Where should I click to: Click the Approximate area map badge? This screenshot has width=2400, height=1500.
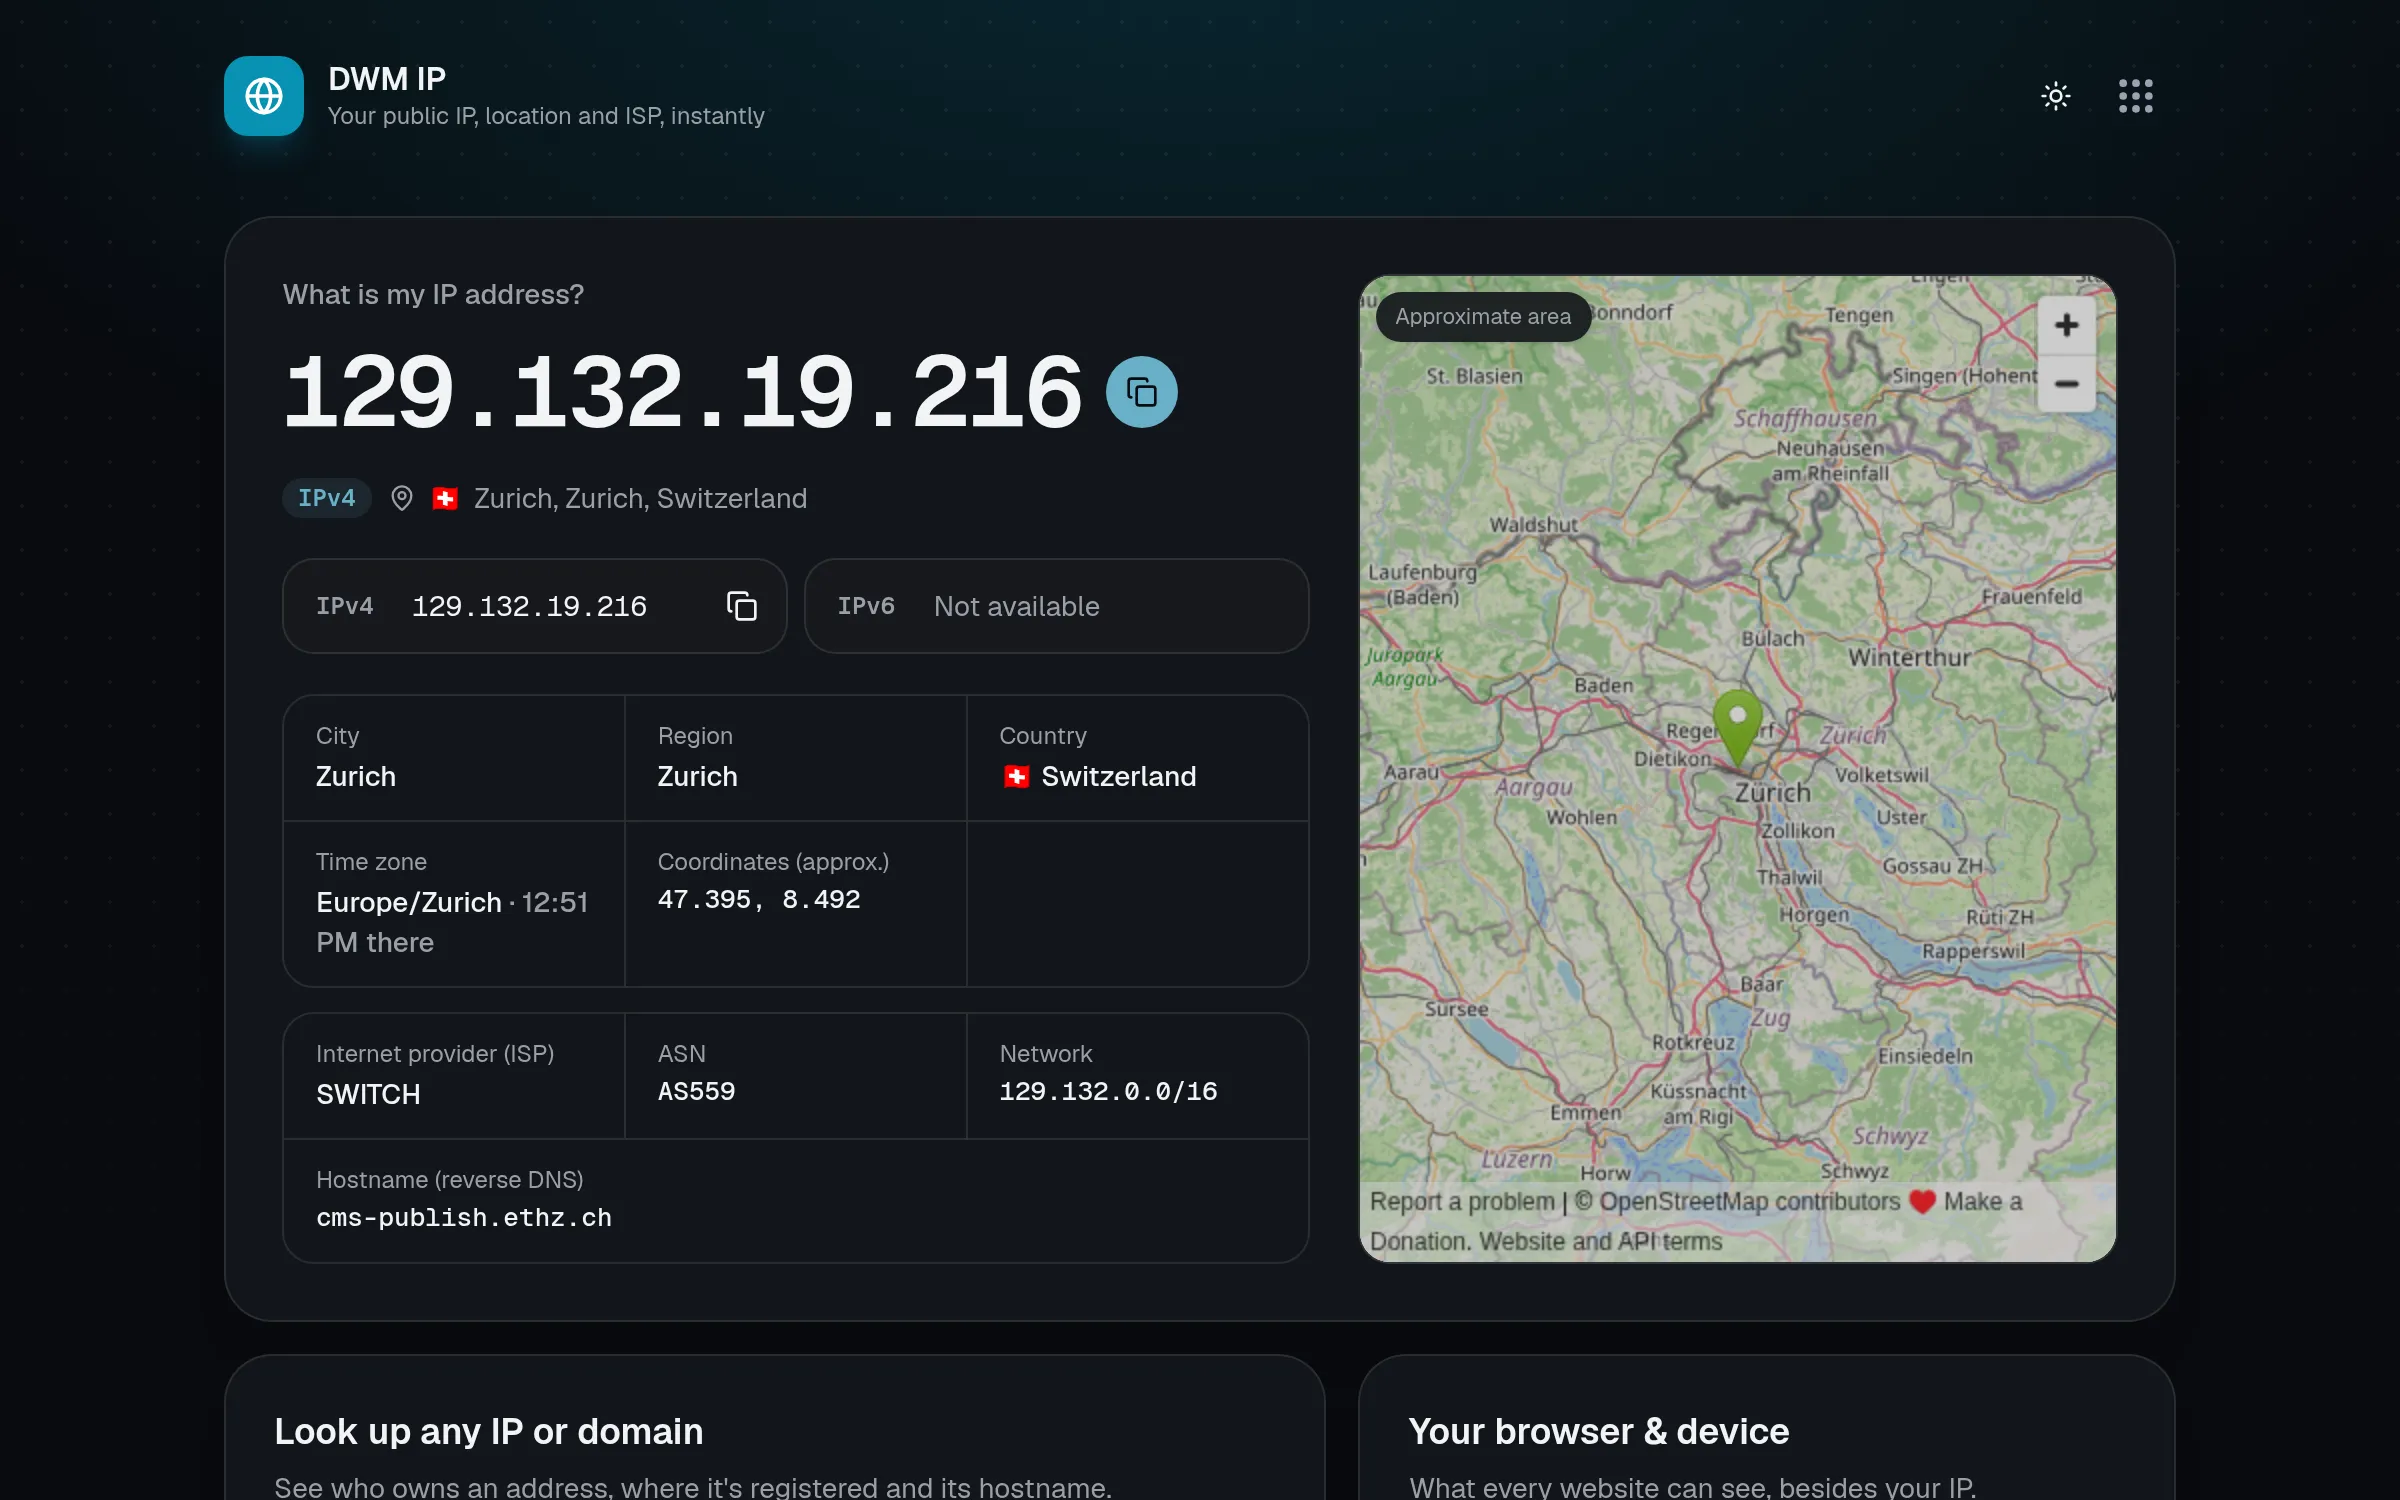point(1483,317)
